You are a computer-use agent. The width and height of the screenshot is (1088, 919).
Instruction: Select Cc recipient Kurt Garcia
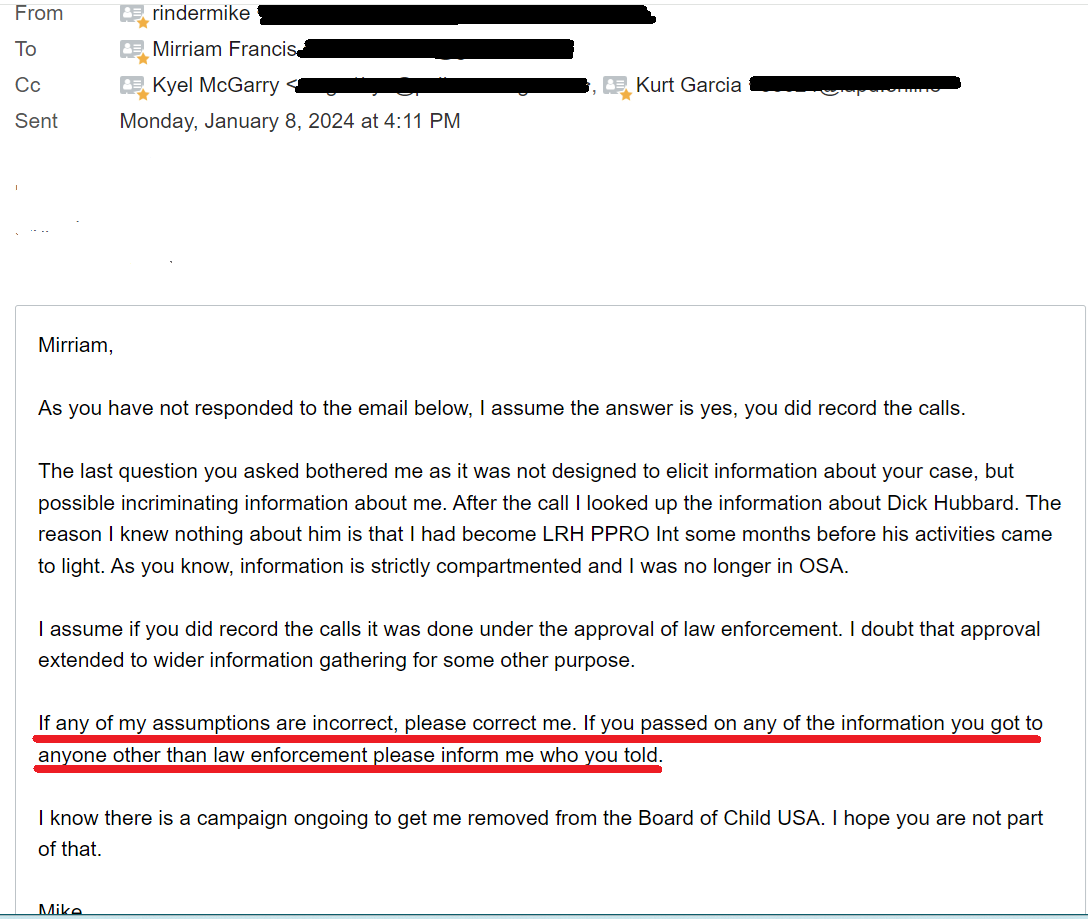[688, 86]
